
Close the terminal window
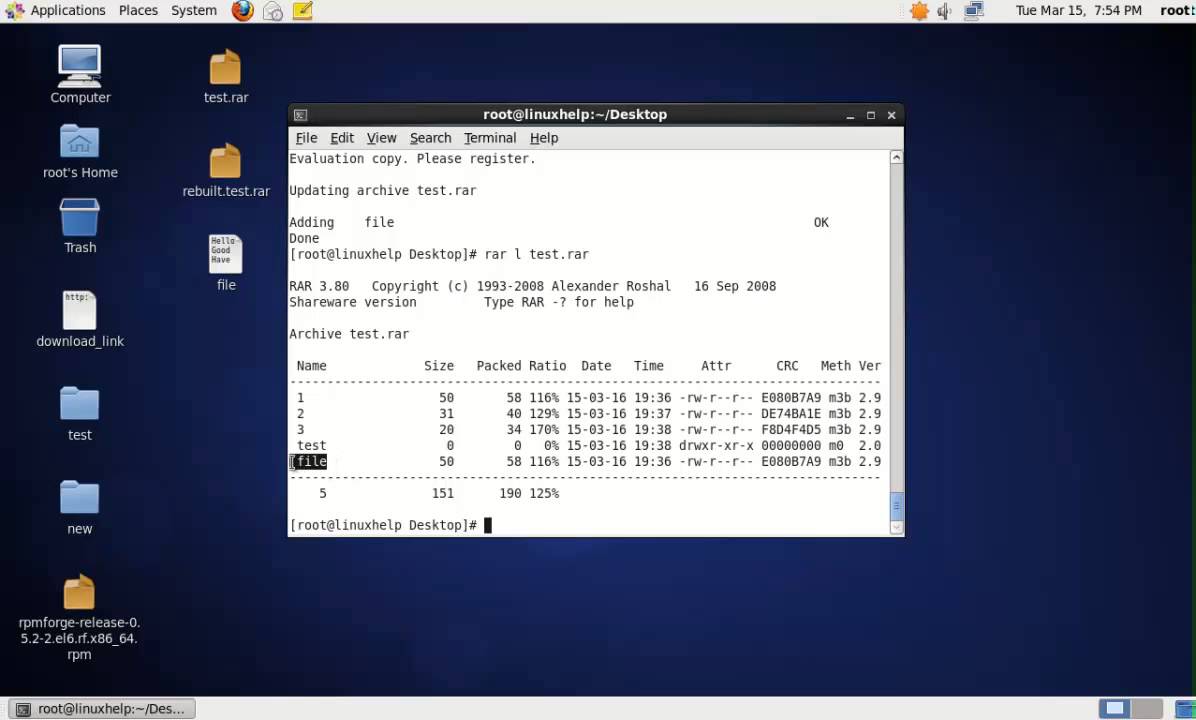tap(891, 115)
